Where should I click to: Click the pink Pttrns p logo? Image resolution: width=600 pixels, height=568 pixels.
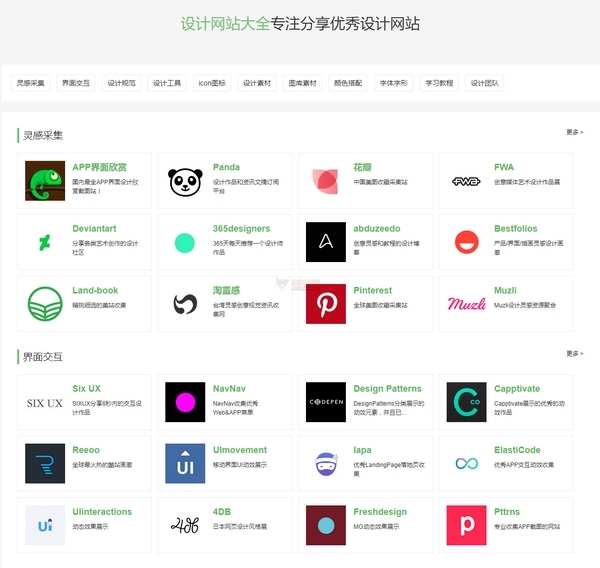click(x=466, y=525)
